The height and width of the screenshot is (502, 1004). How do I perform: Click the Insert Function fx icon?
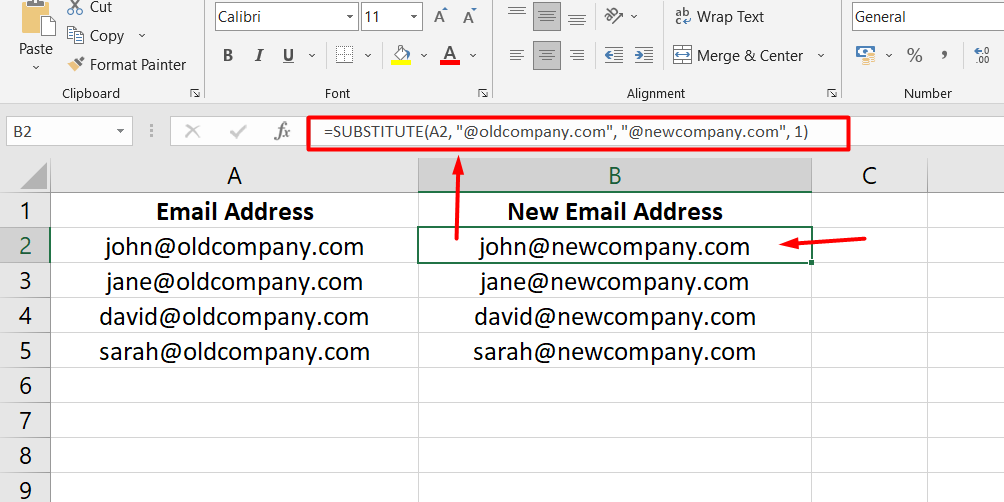(282, 131)
